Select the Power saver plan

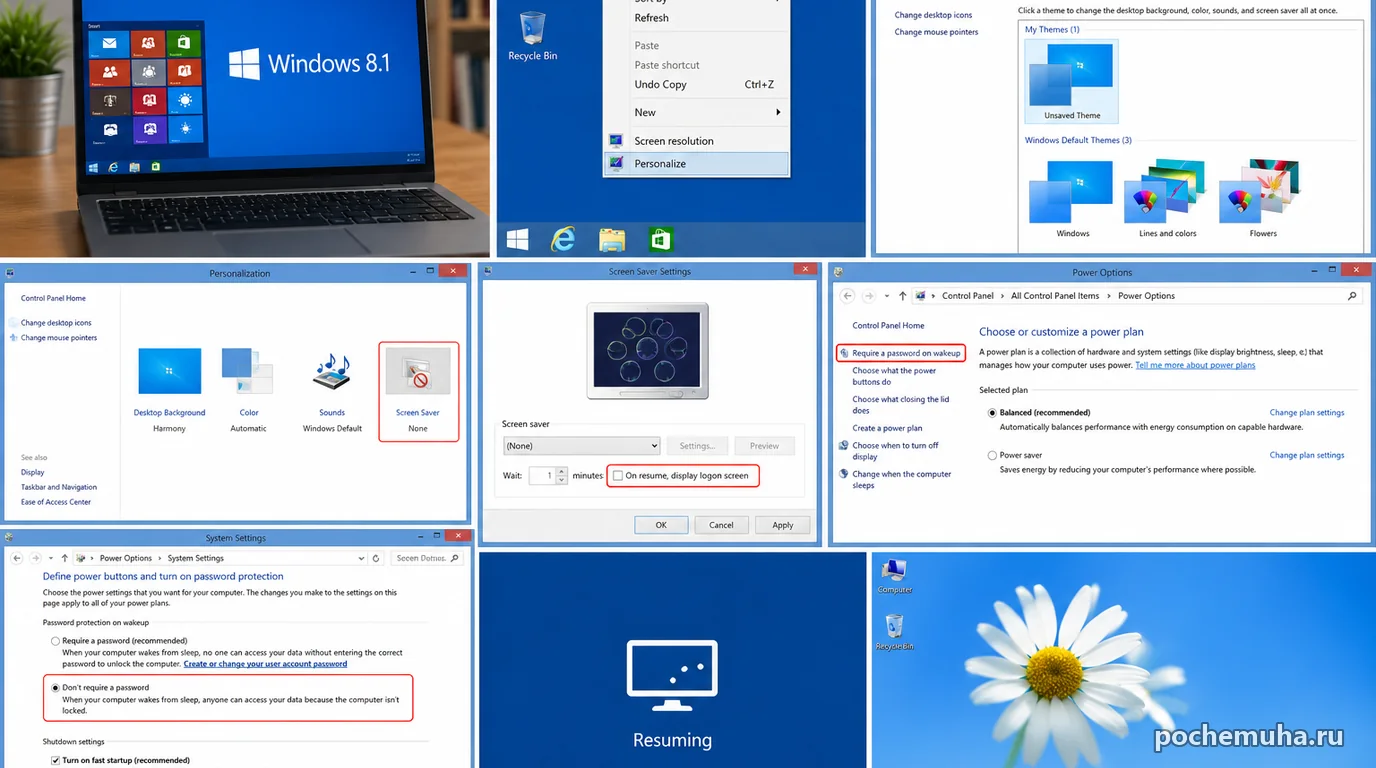pos(992,455)
